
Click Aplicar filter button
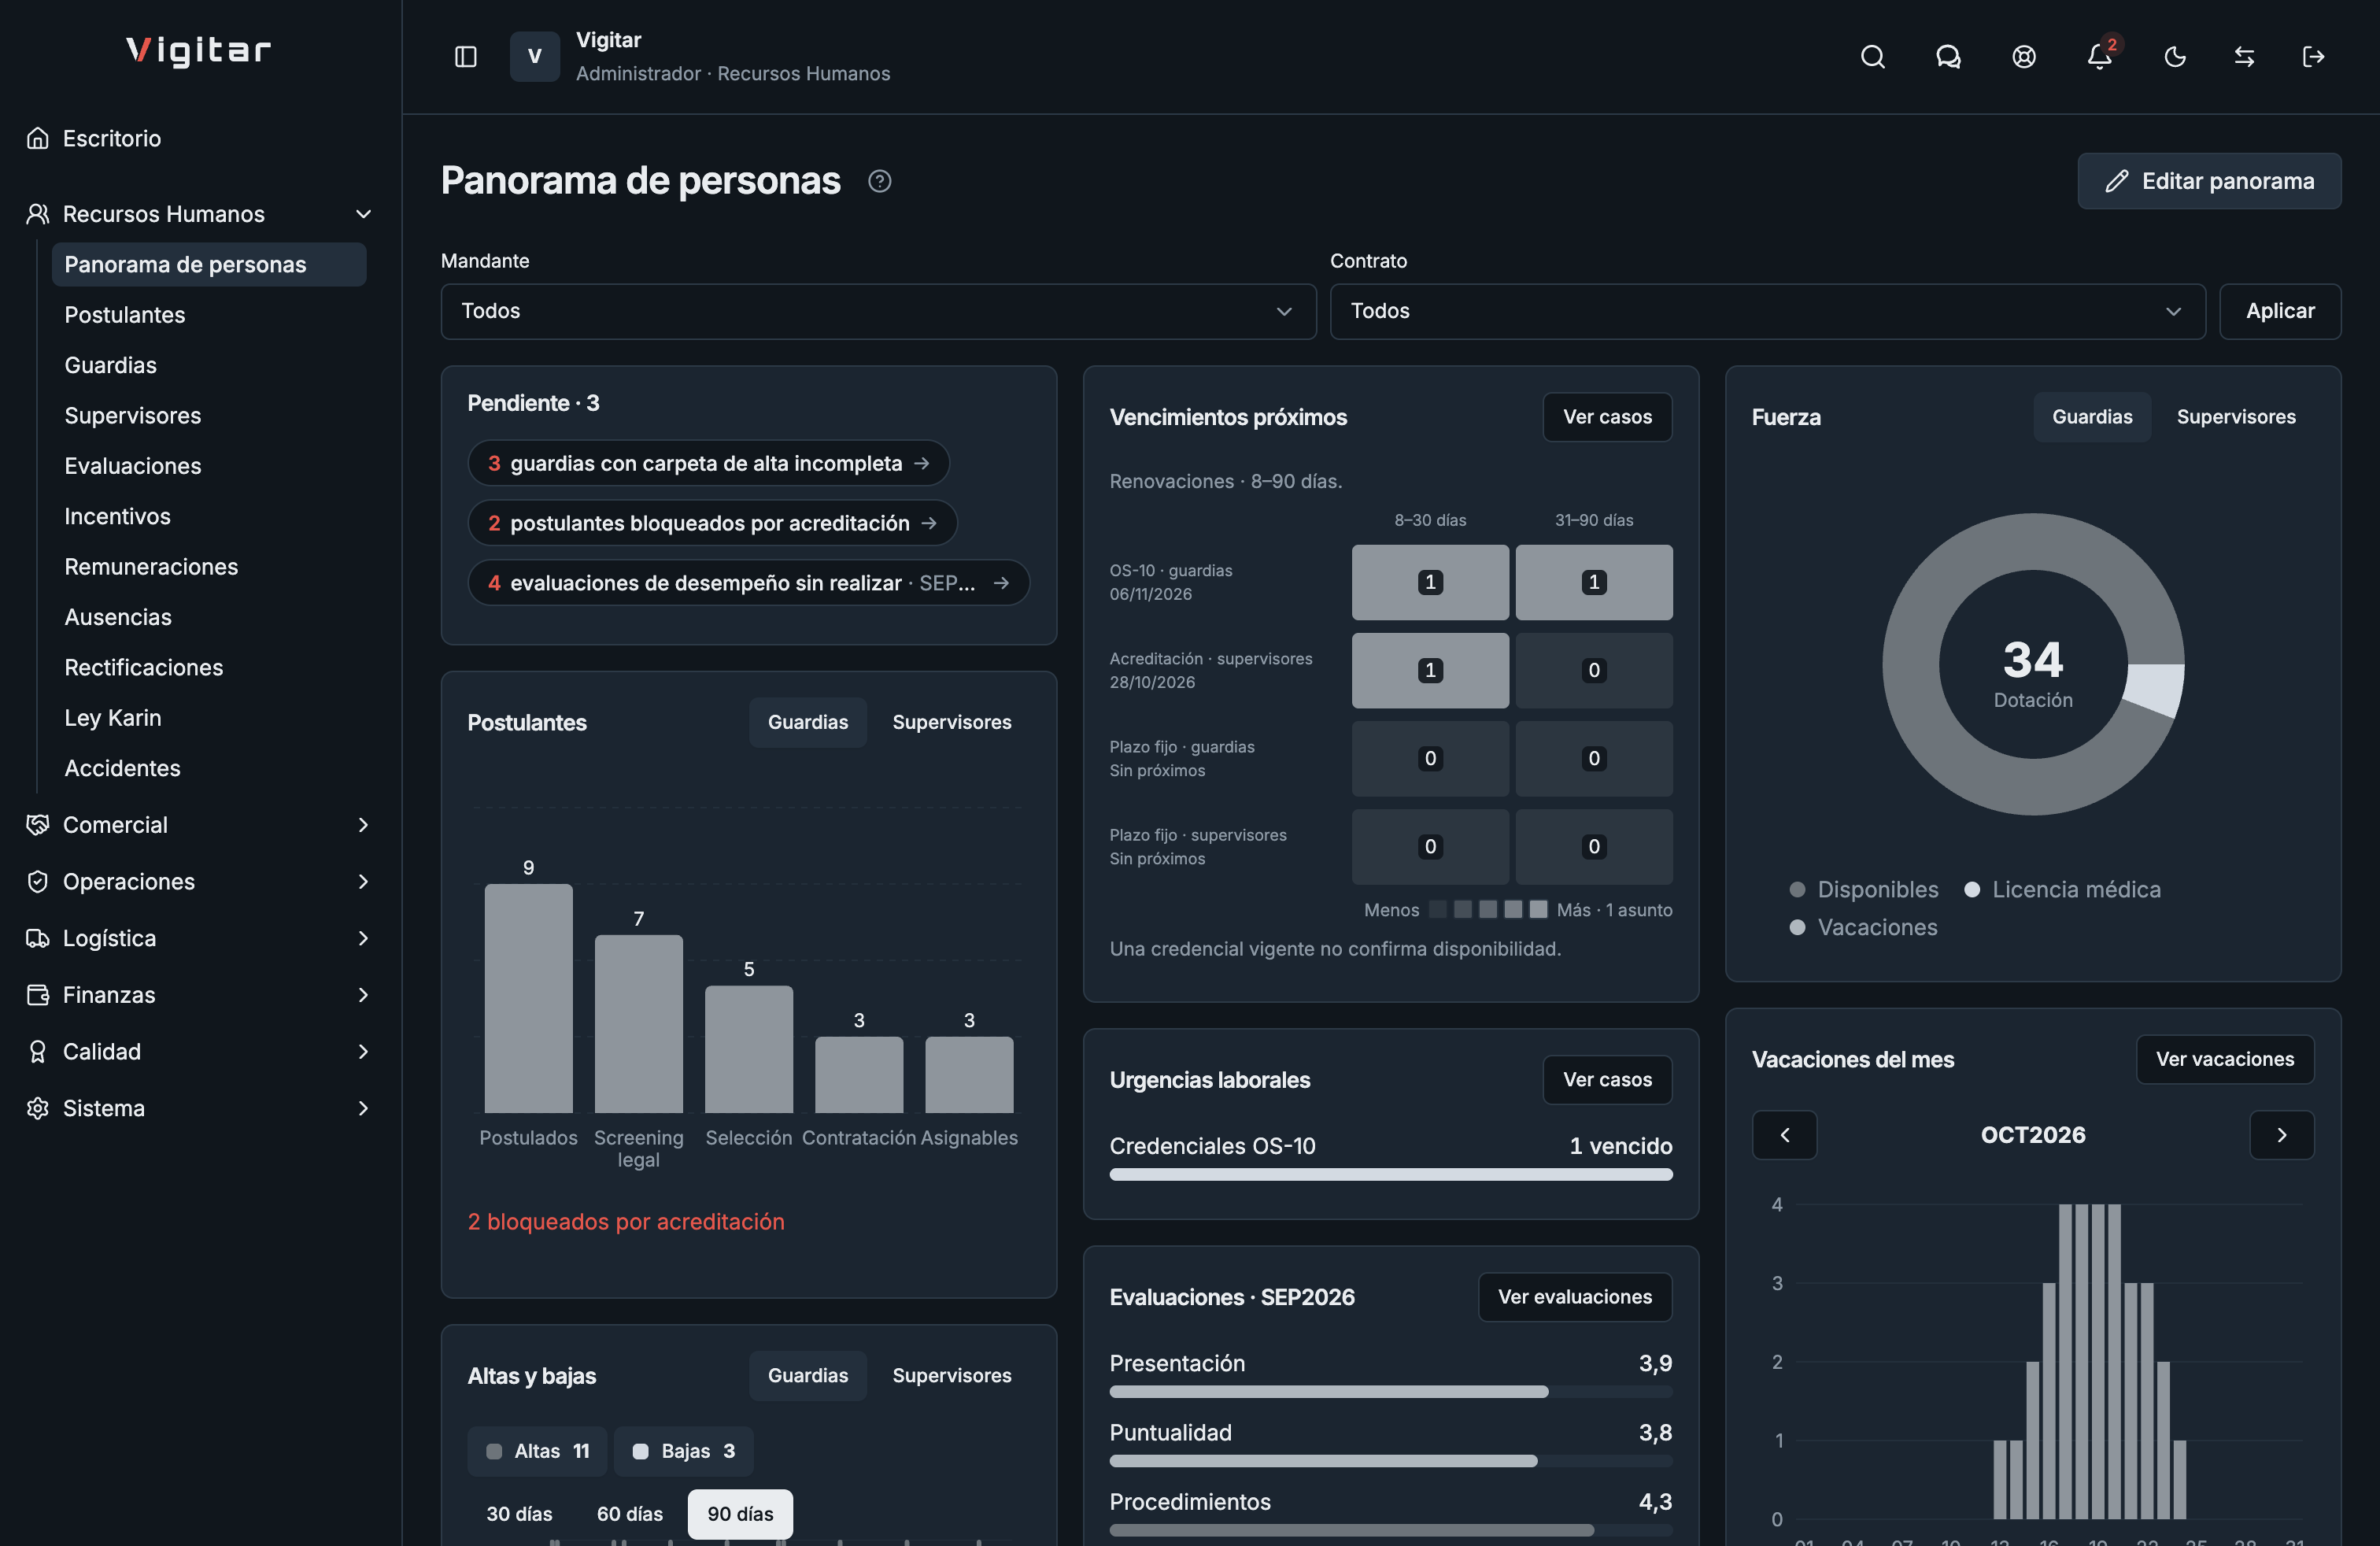(x=2280, y=311)
